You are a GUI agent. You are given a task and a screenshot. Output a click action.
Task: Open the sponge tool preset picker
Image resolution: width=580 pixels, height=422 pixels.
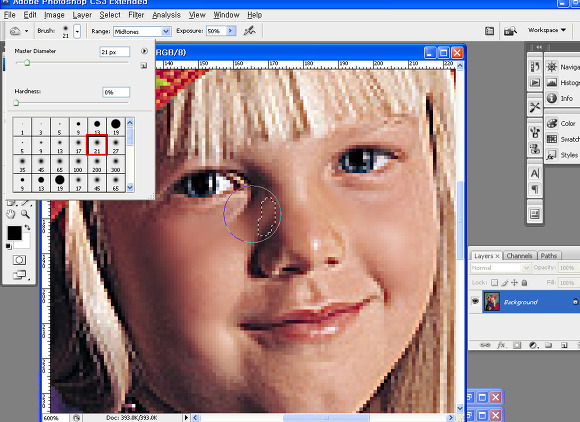tap(19, 31)
